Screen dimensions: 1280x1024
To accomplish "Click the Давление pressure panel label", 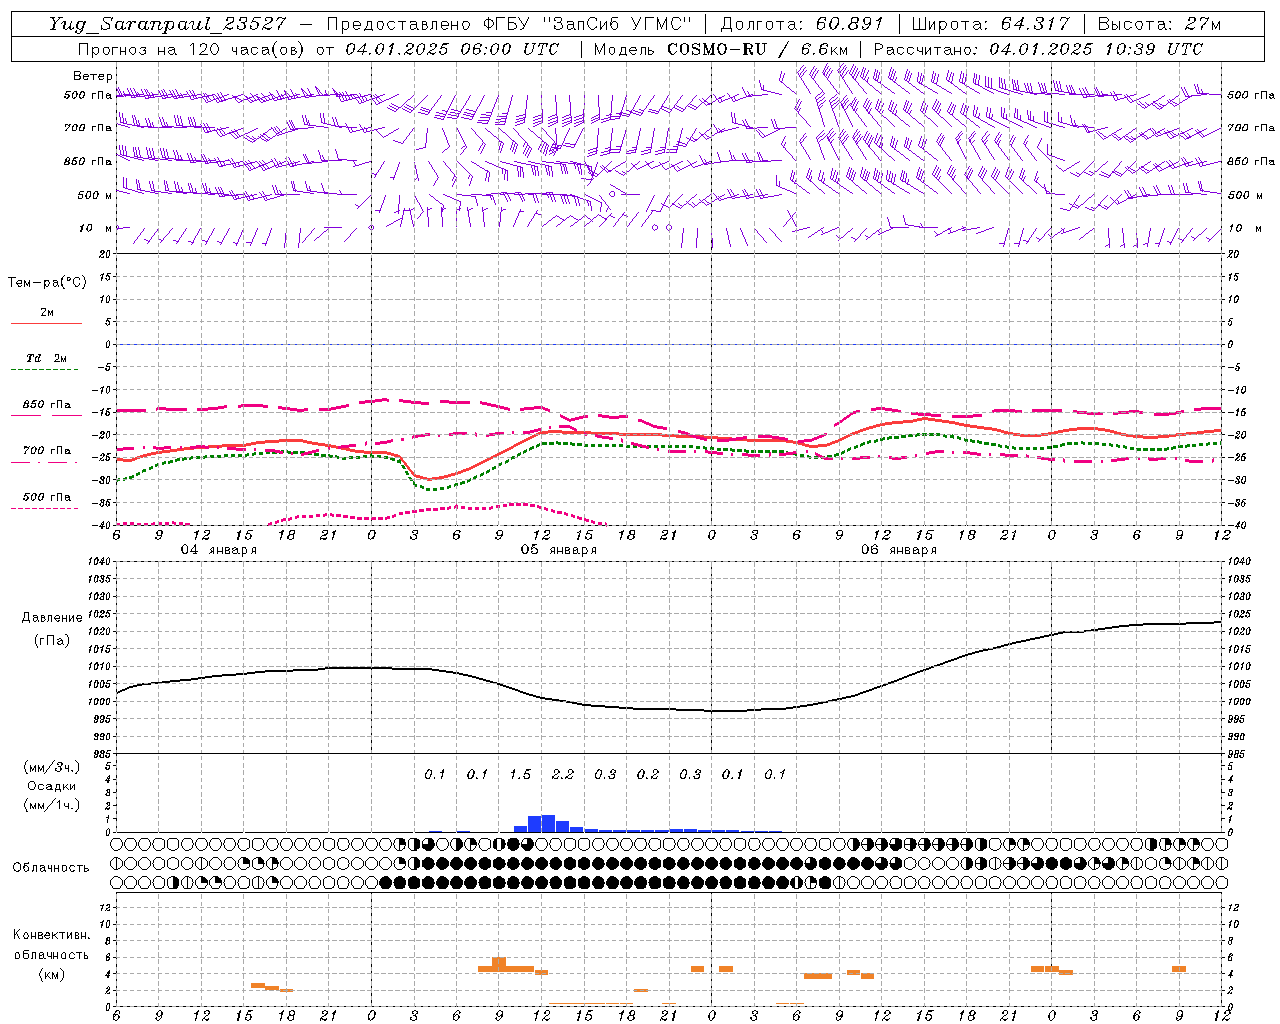I will coord(52,617).
